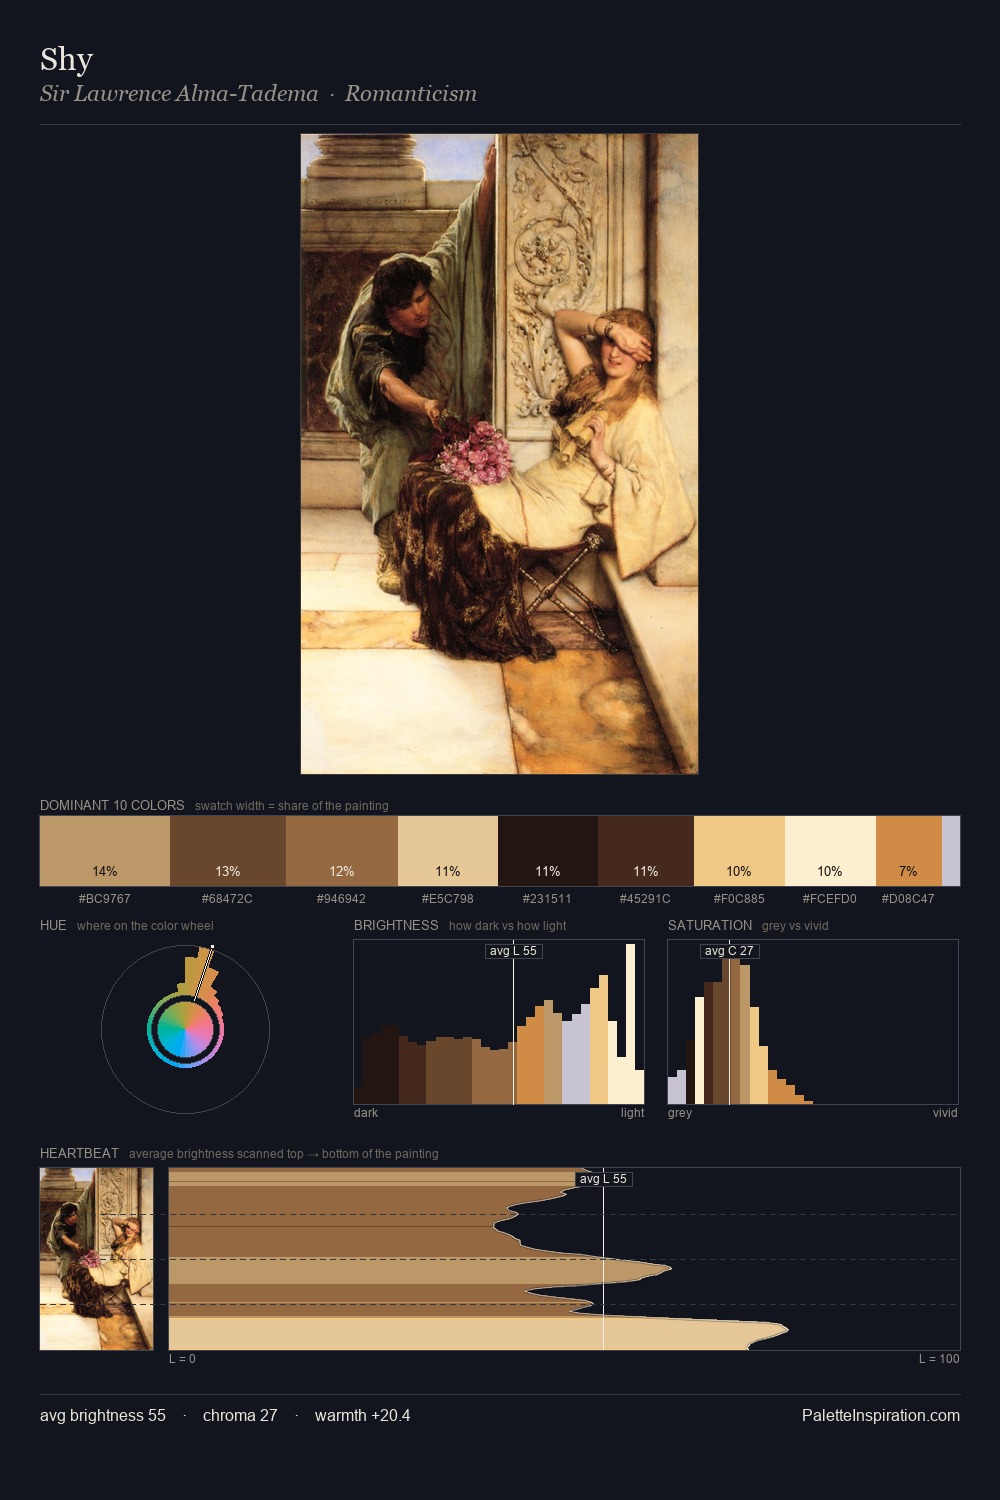Click the 'HUE' section heading
This screenshot has height=1500, width=1000.
tap(53, 925)
